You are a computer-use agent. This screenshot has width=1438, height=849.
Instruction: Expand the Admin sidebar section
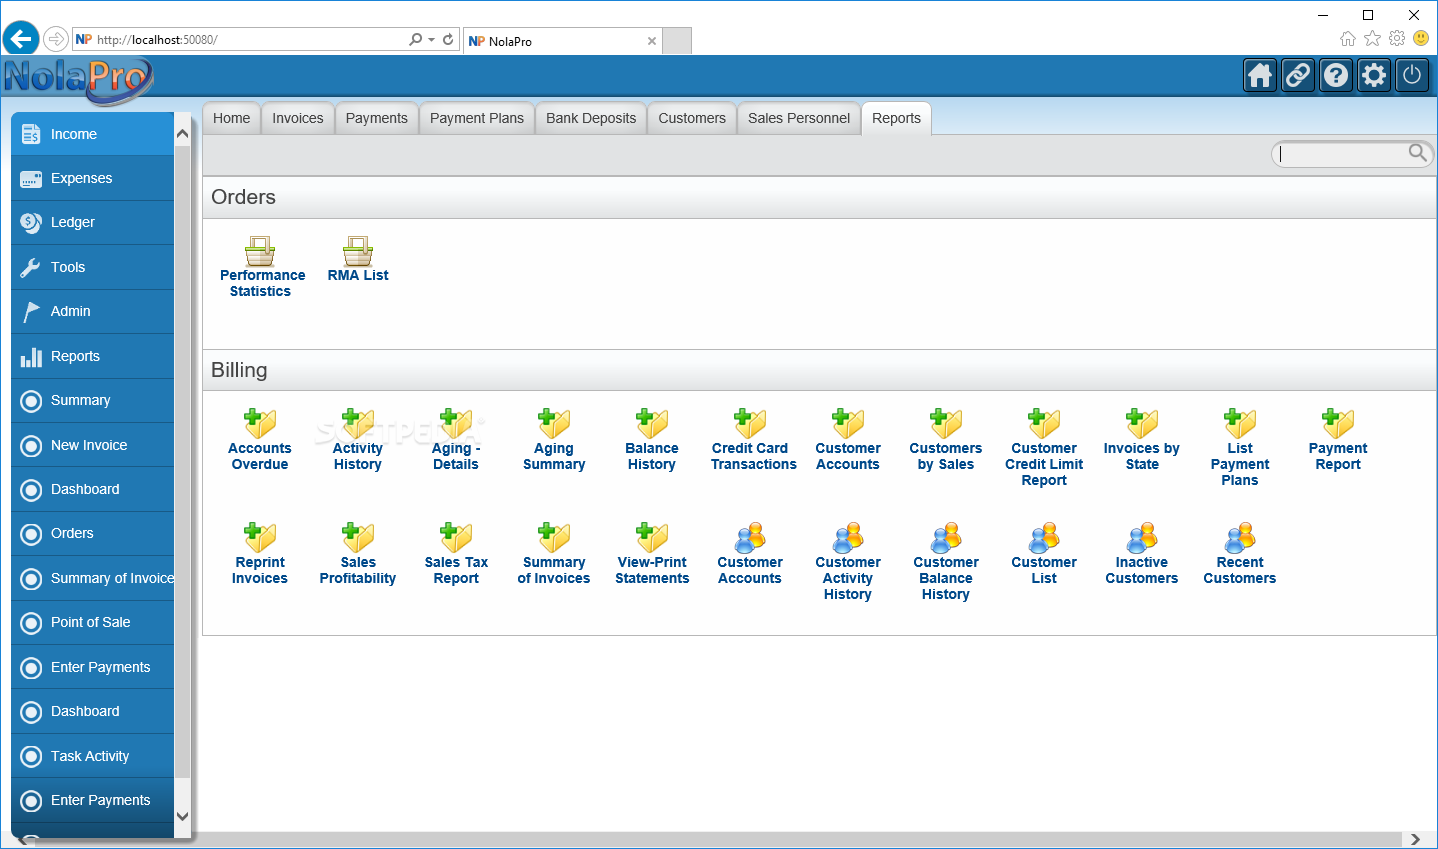tap(93, 311)
